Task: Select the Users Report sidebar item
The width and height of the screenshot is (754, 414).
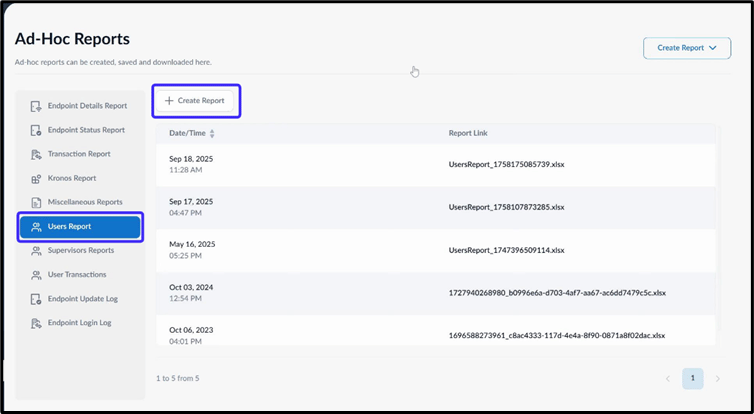Action: pyautogui.click(x=80, y=226)
